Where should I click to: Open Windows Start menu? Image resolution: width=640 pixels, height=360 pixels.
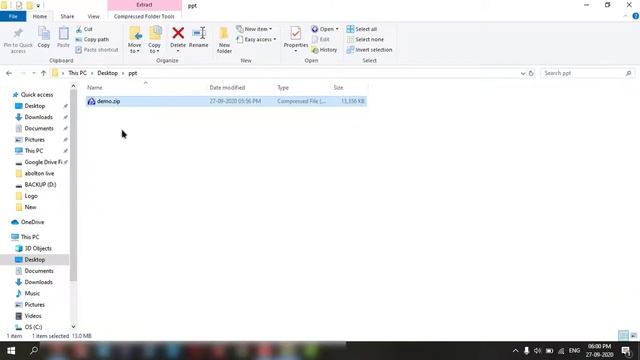pyautogui.click(x=11, y=351)
